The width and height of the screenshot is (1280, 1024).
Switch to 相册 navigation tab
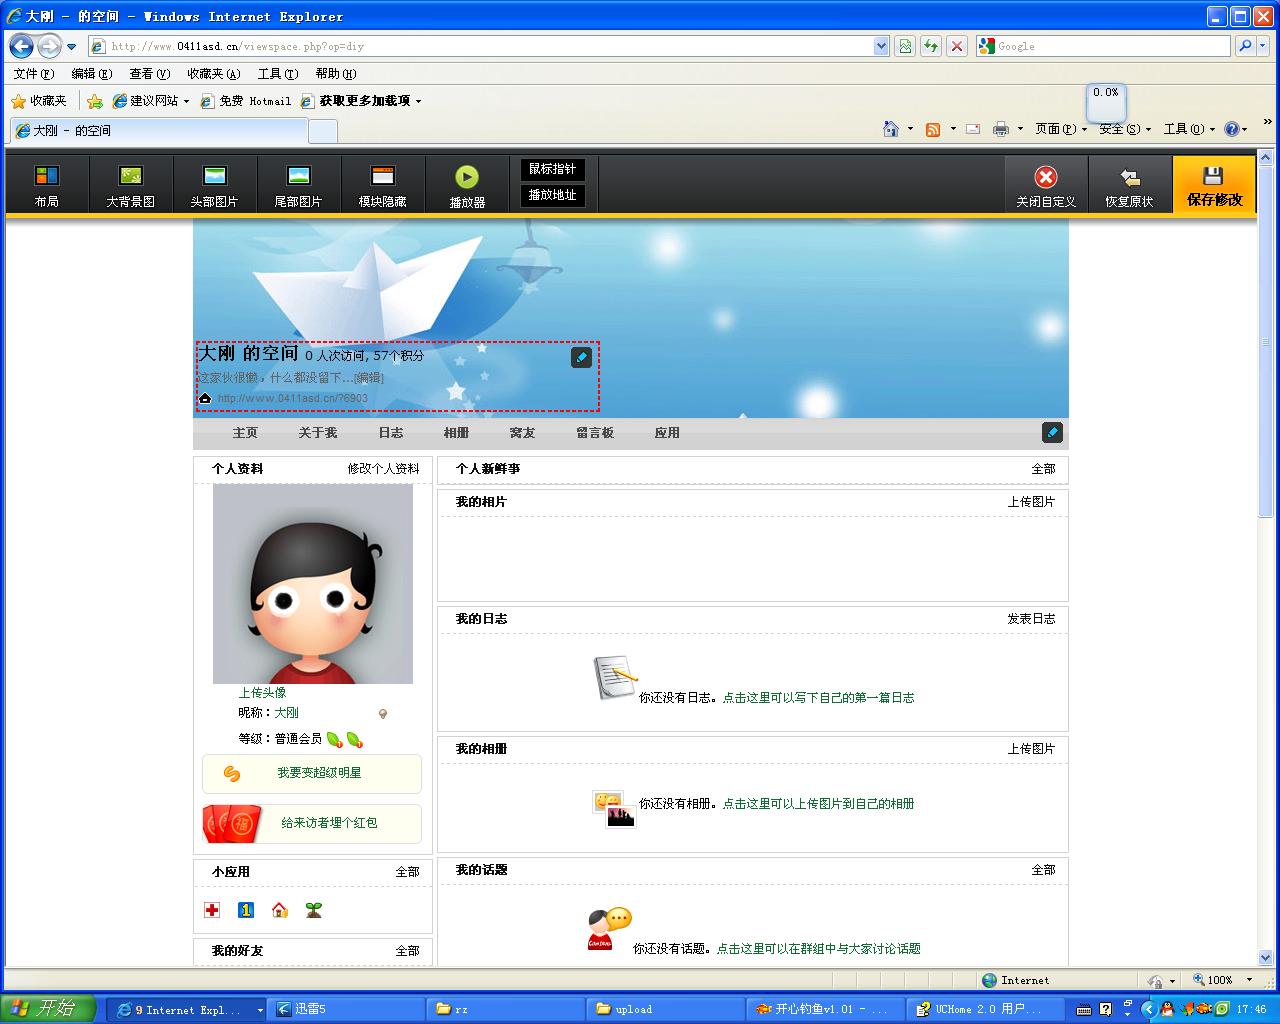[457, 433]
